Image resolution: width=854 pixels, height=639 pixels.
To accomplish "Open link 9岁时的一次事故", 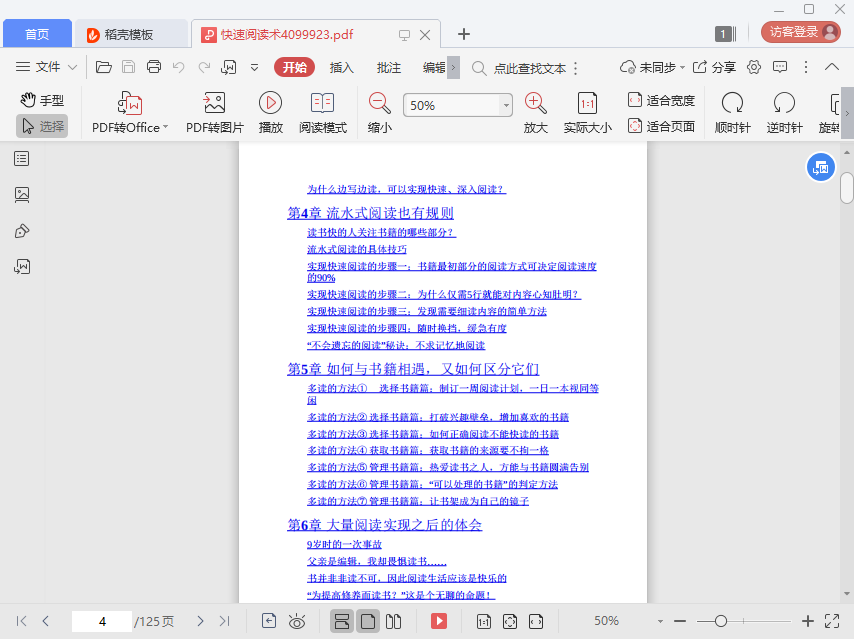I will coord(344,544).
